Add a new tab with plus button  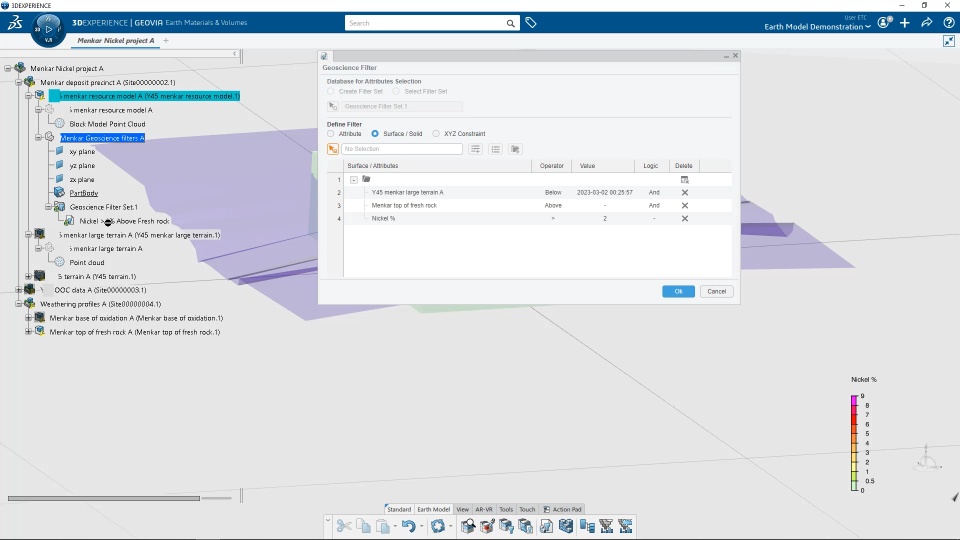coord(166,40)
